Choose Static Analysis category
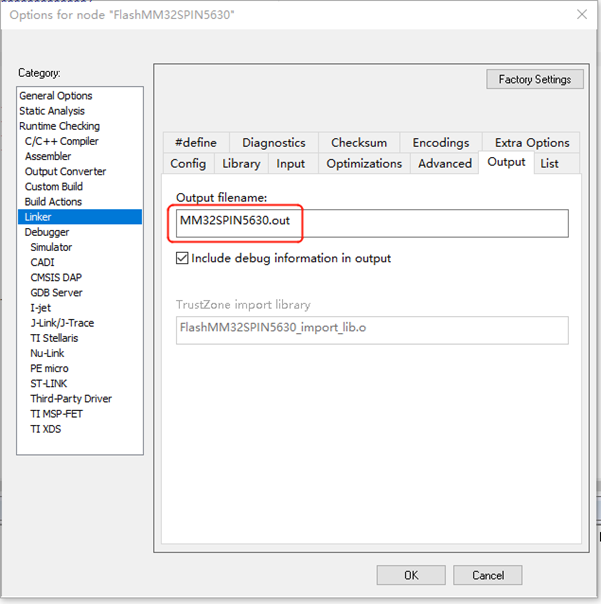The image size is (601, 604). 52,111
